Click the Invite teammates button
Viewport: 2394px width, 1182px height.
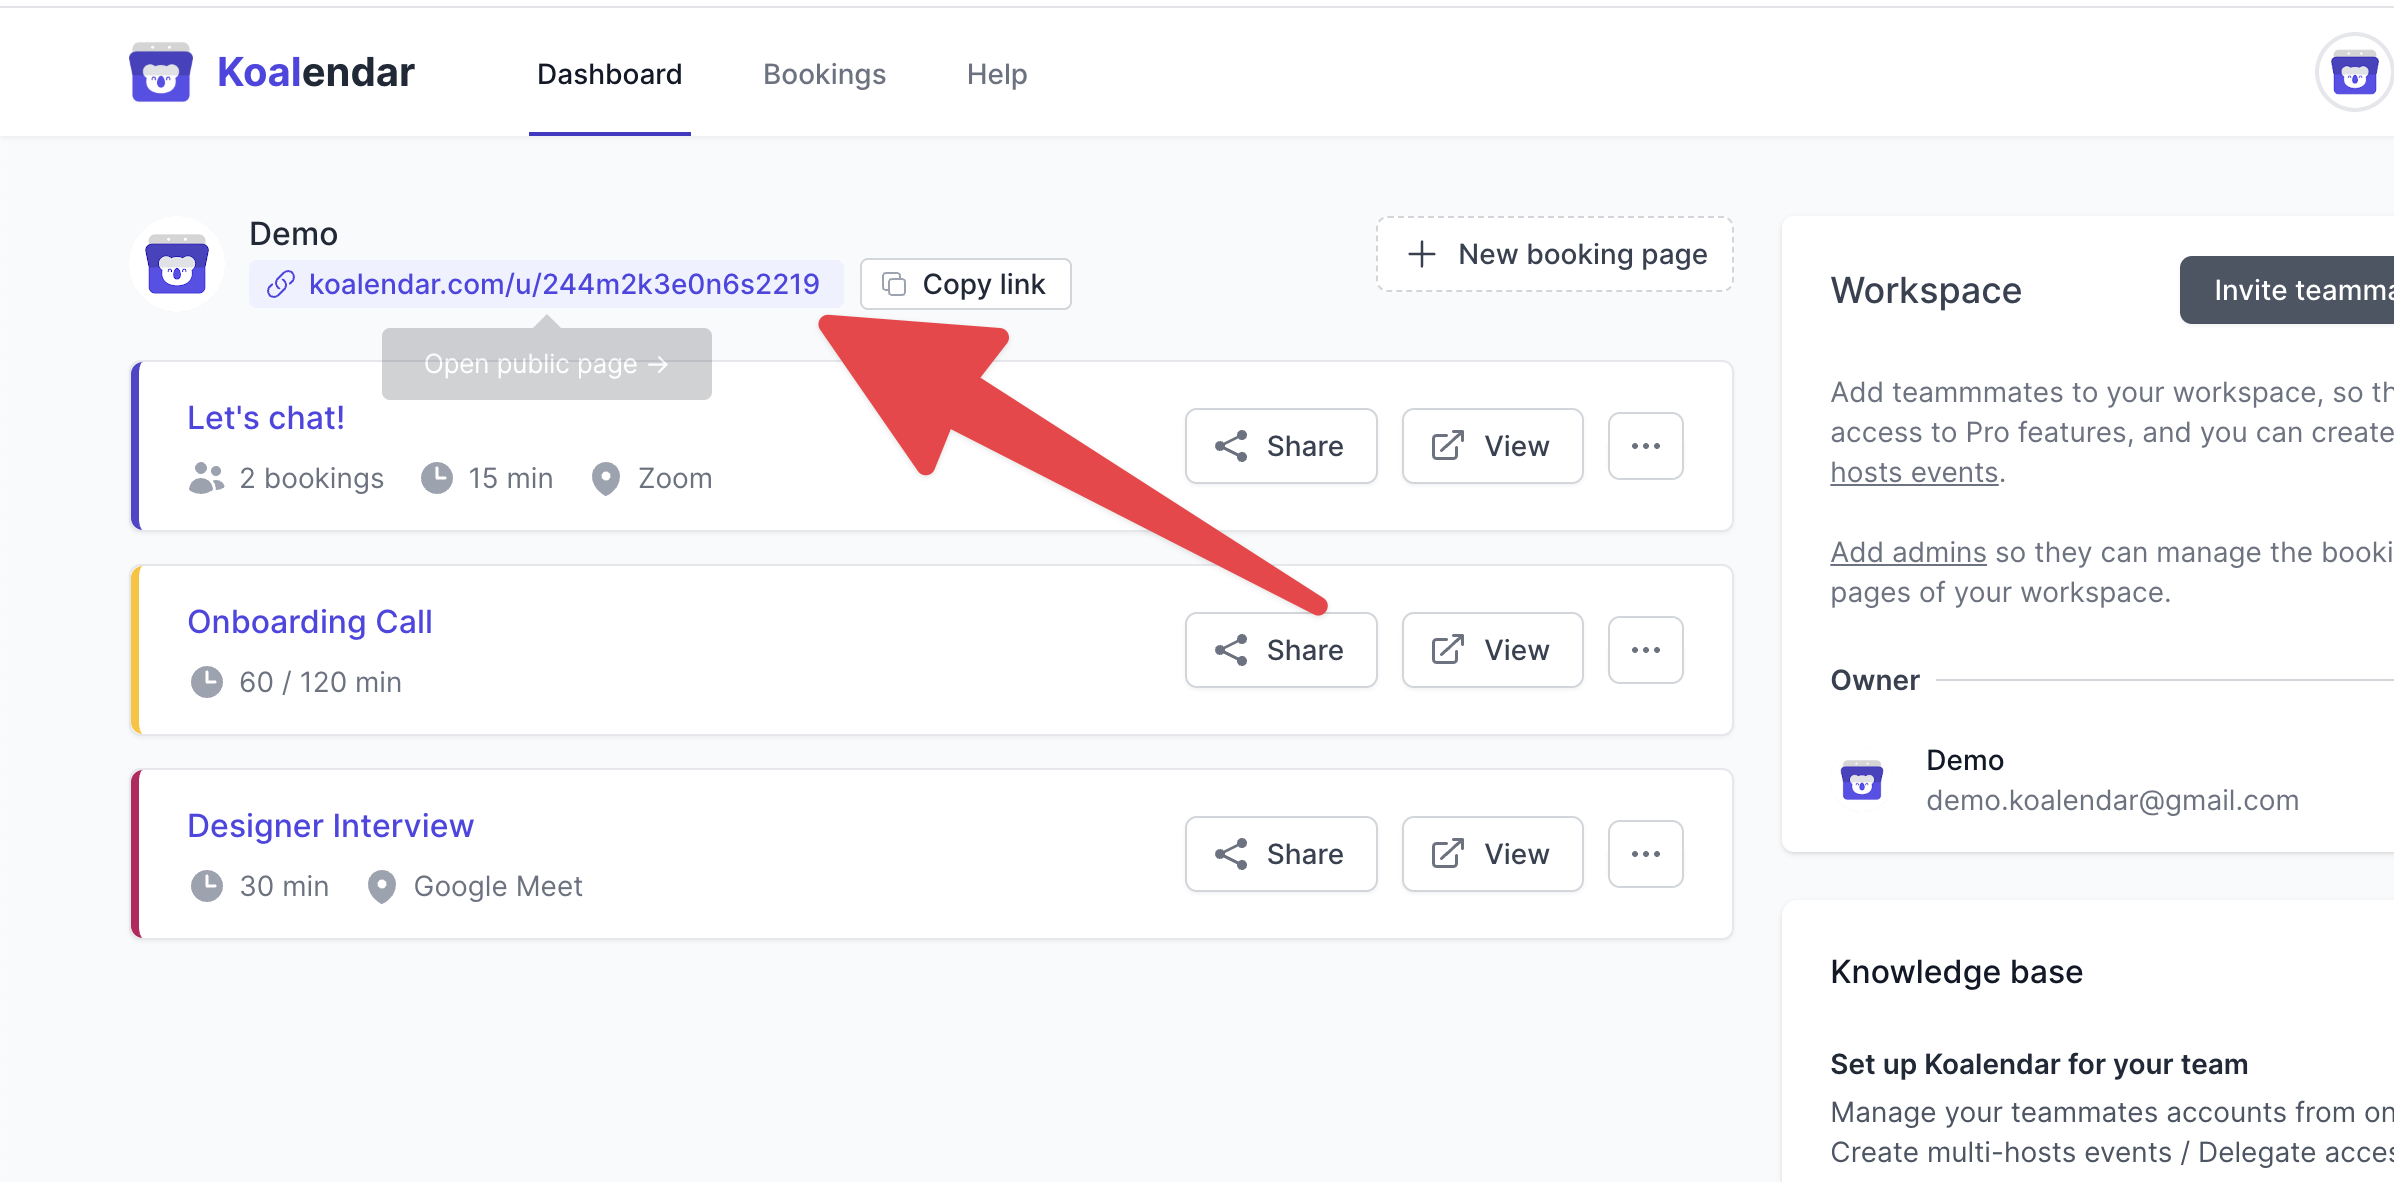click(x=2287, y=290)
